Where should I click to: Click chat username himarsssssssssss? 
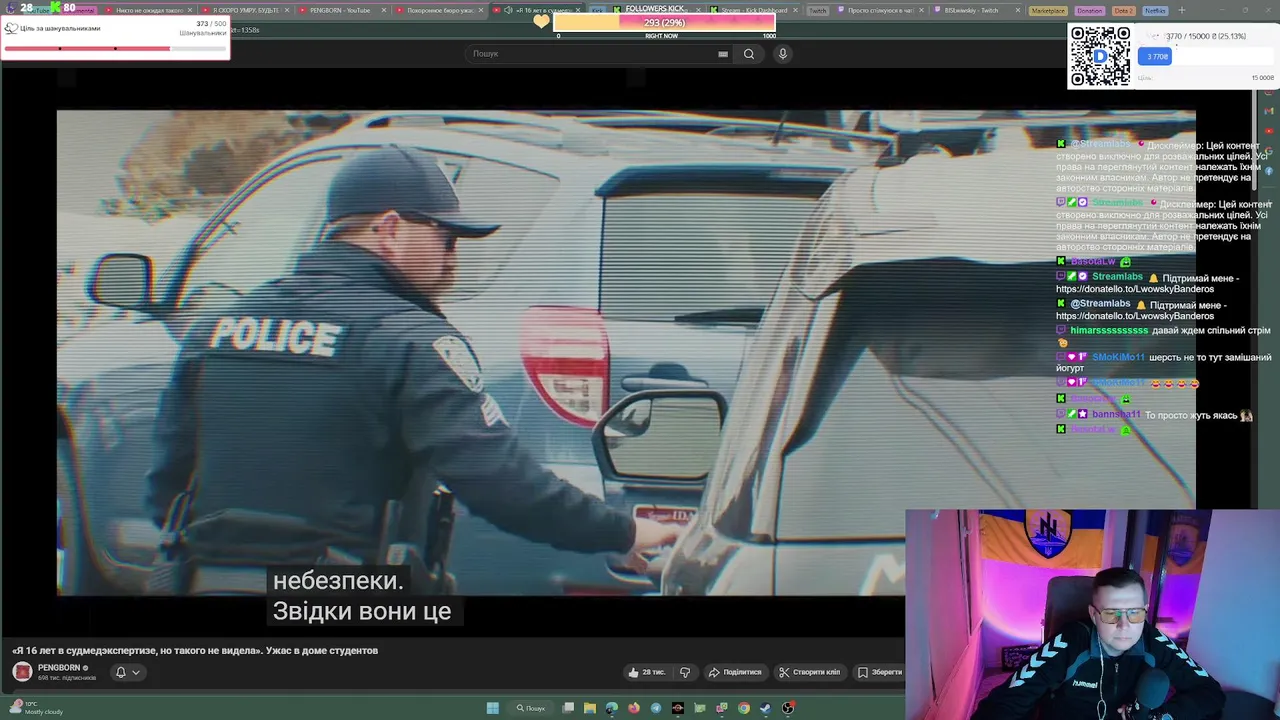[1109, 330]
